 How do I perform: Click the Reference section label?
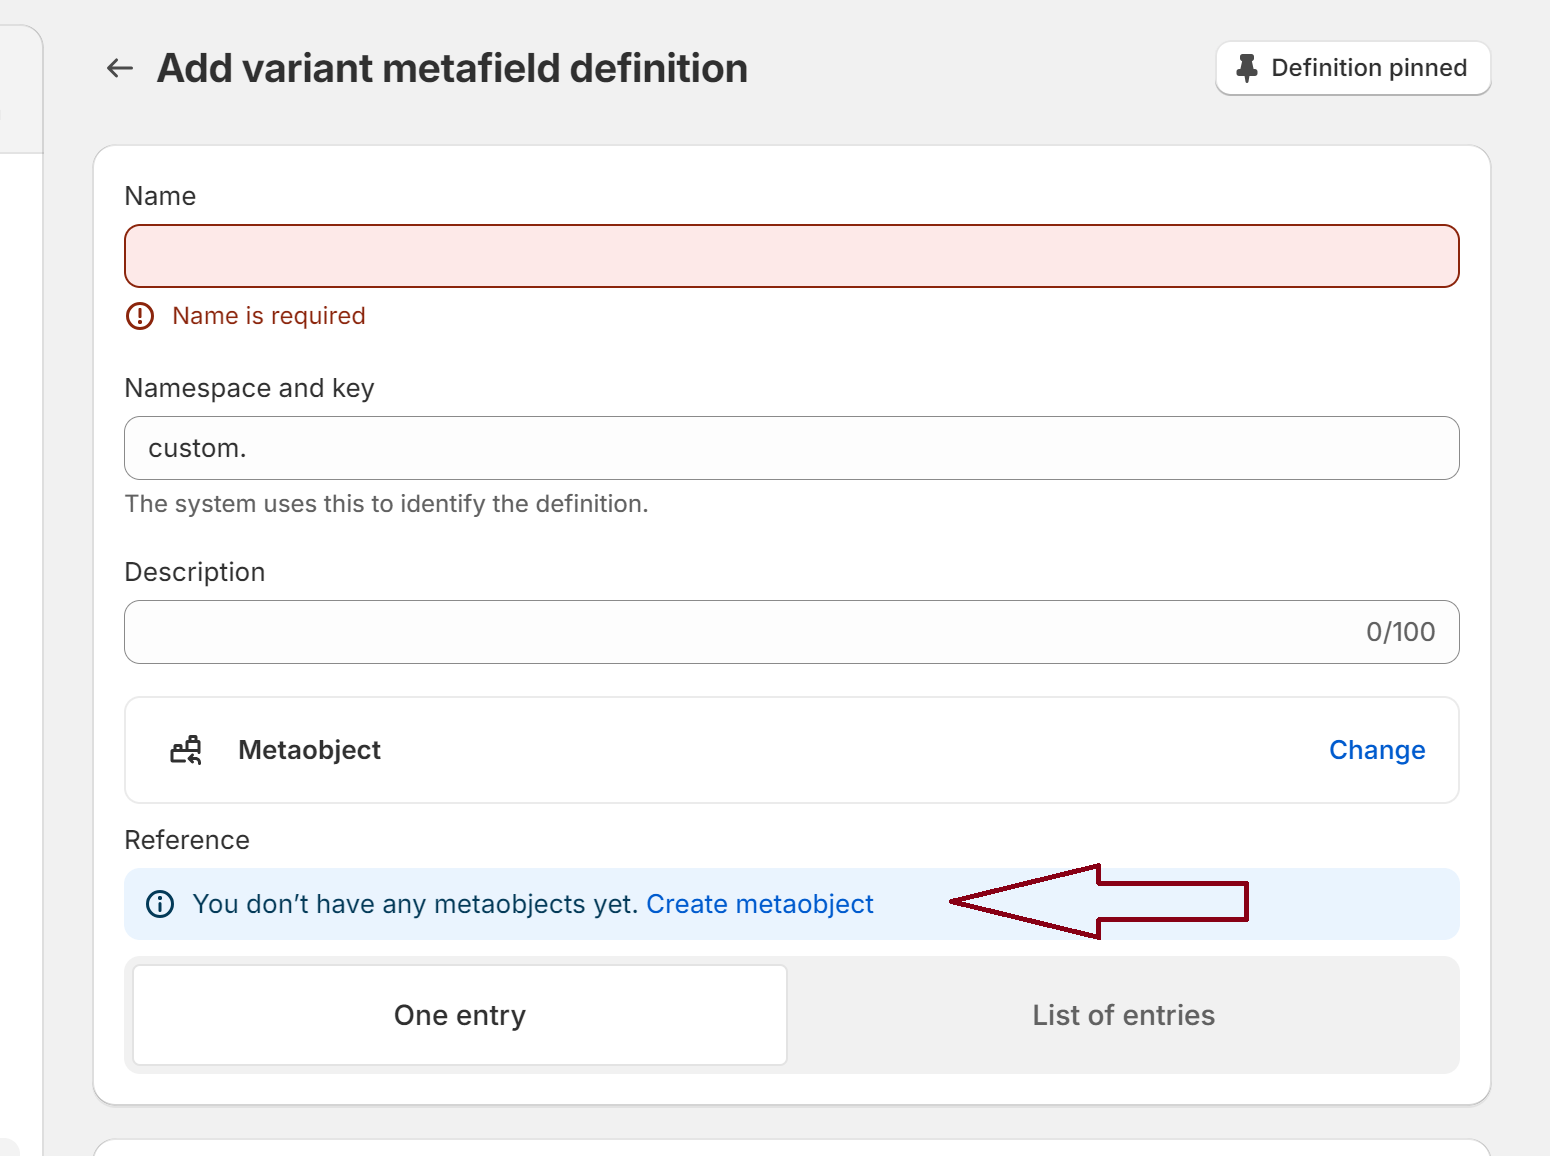[187, 840]
